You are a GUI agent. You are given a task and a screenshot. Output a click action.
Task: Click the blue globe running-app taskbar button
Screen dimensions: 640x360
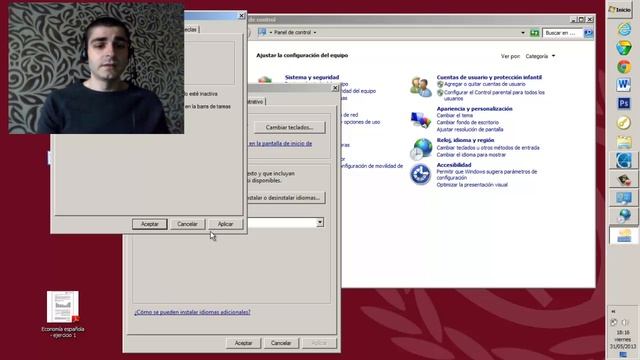(624, 160)
